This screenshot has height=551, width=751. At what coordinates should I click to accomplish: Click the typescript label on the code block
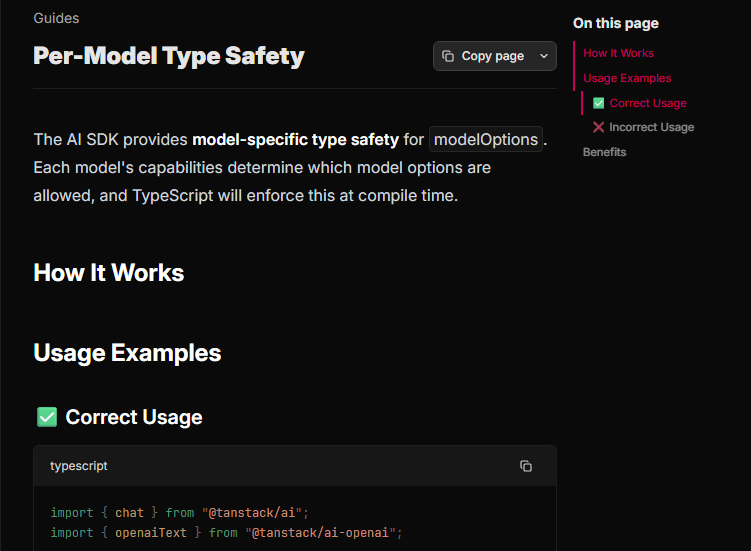[x=79, y=466]
